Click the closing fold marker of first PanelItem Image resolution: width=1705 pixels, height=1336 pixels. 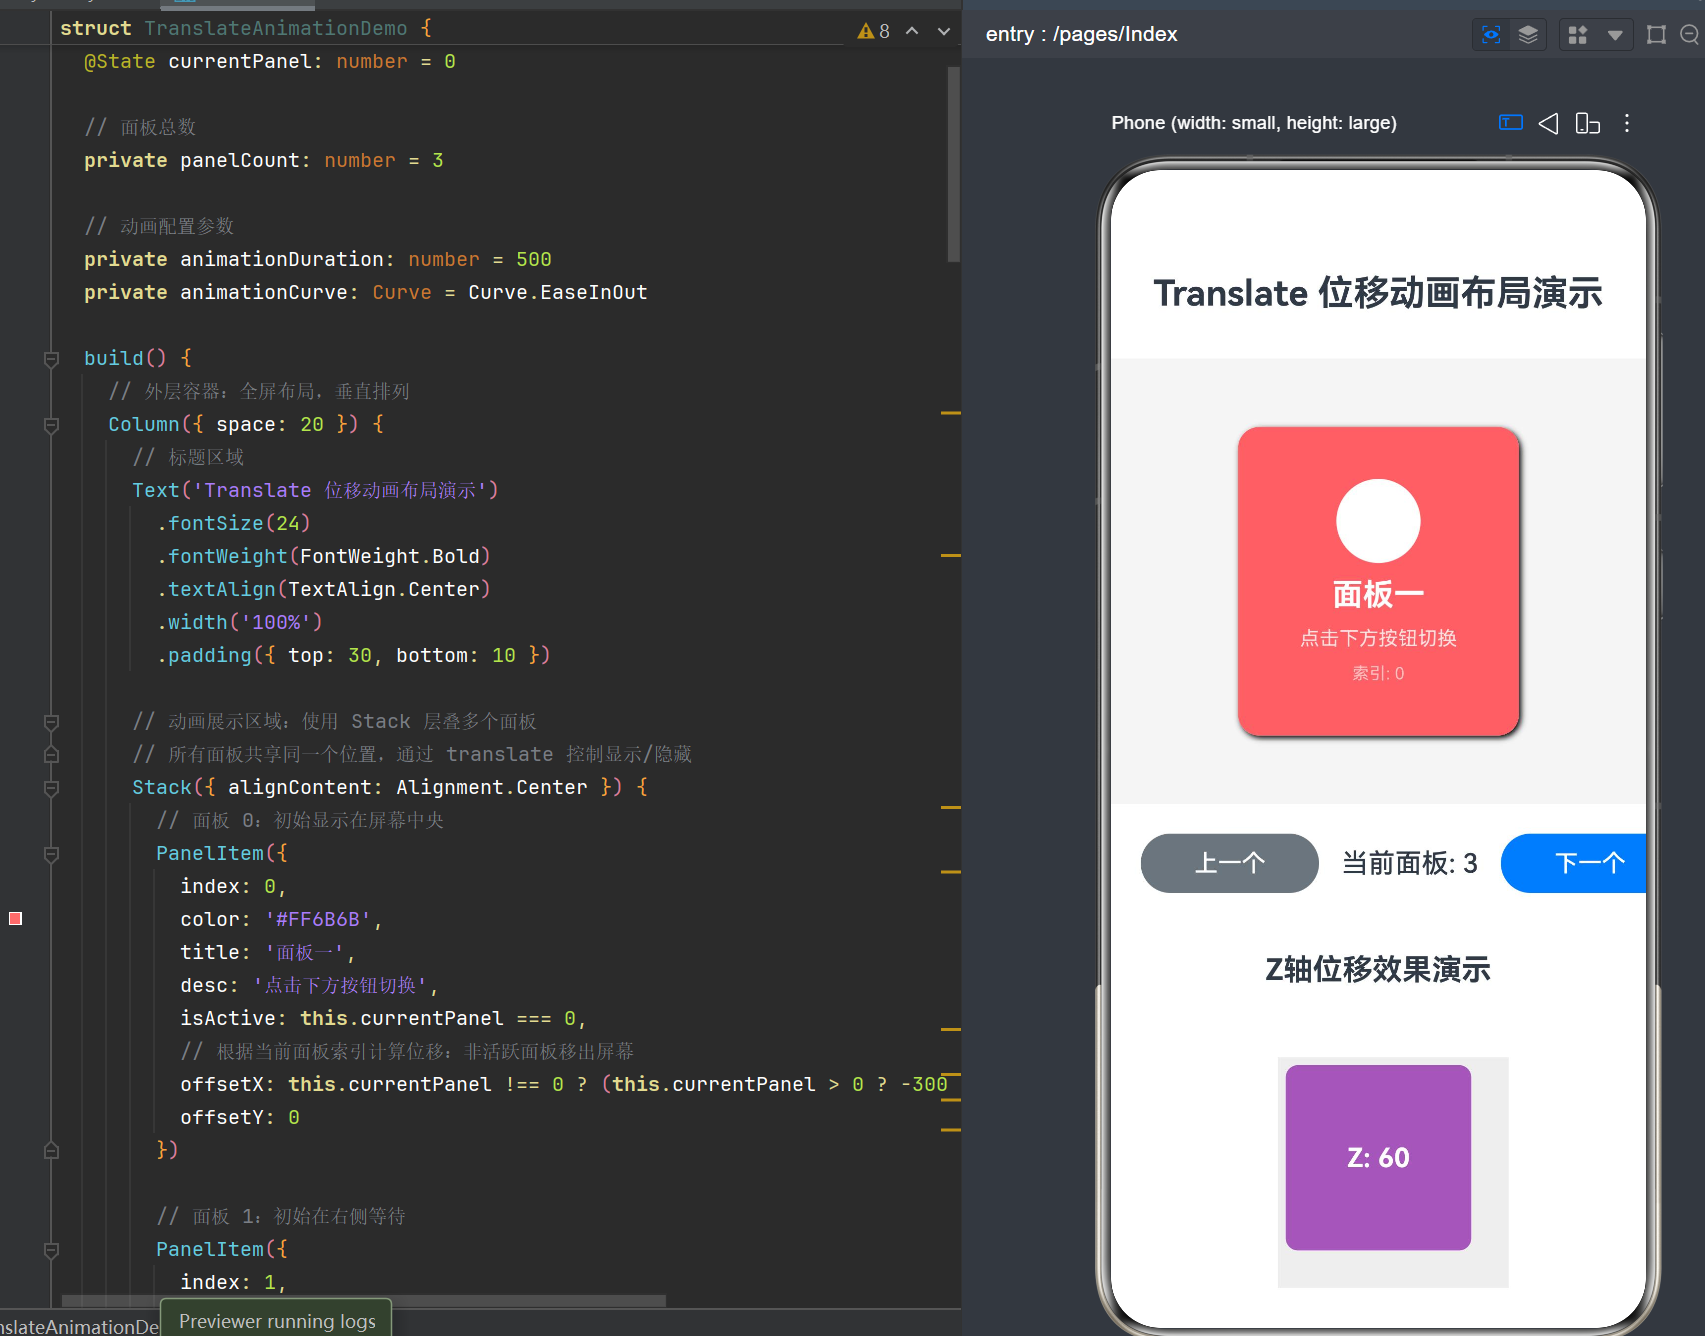coord(51,1151)
